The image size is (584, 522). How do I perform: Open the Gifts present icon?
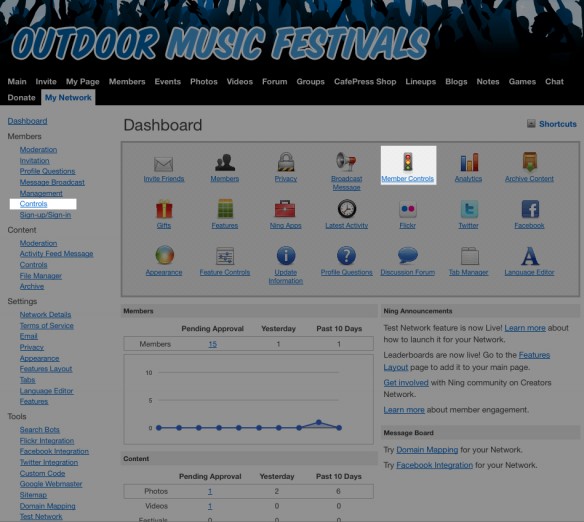pyautogui.click(x=164, y=209)
